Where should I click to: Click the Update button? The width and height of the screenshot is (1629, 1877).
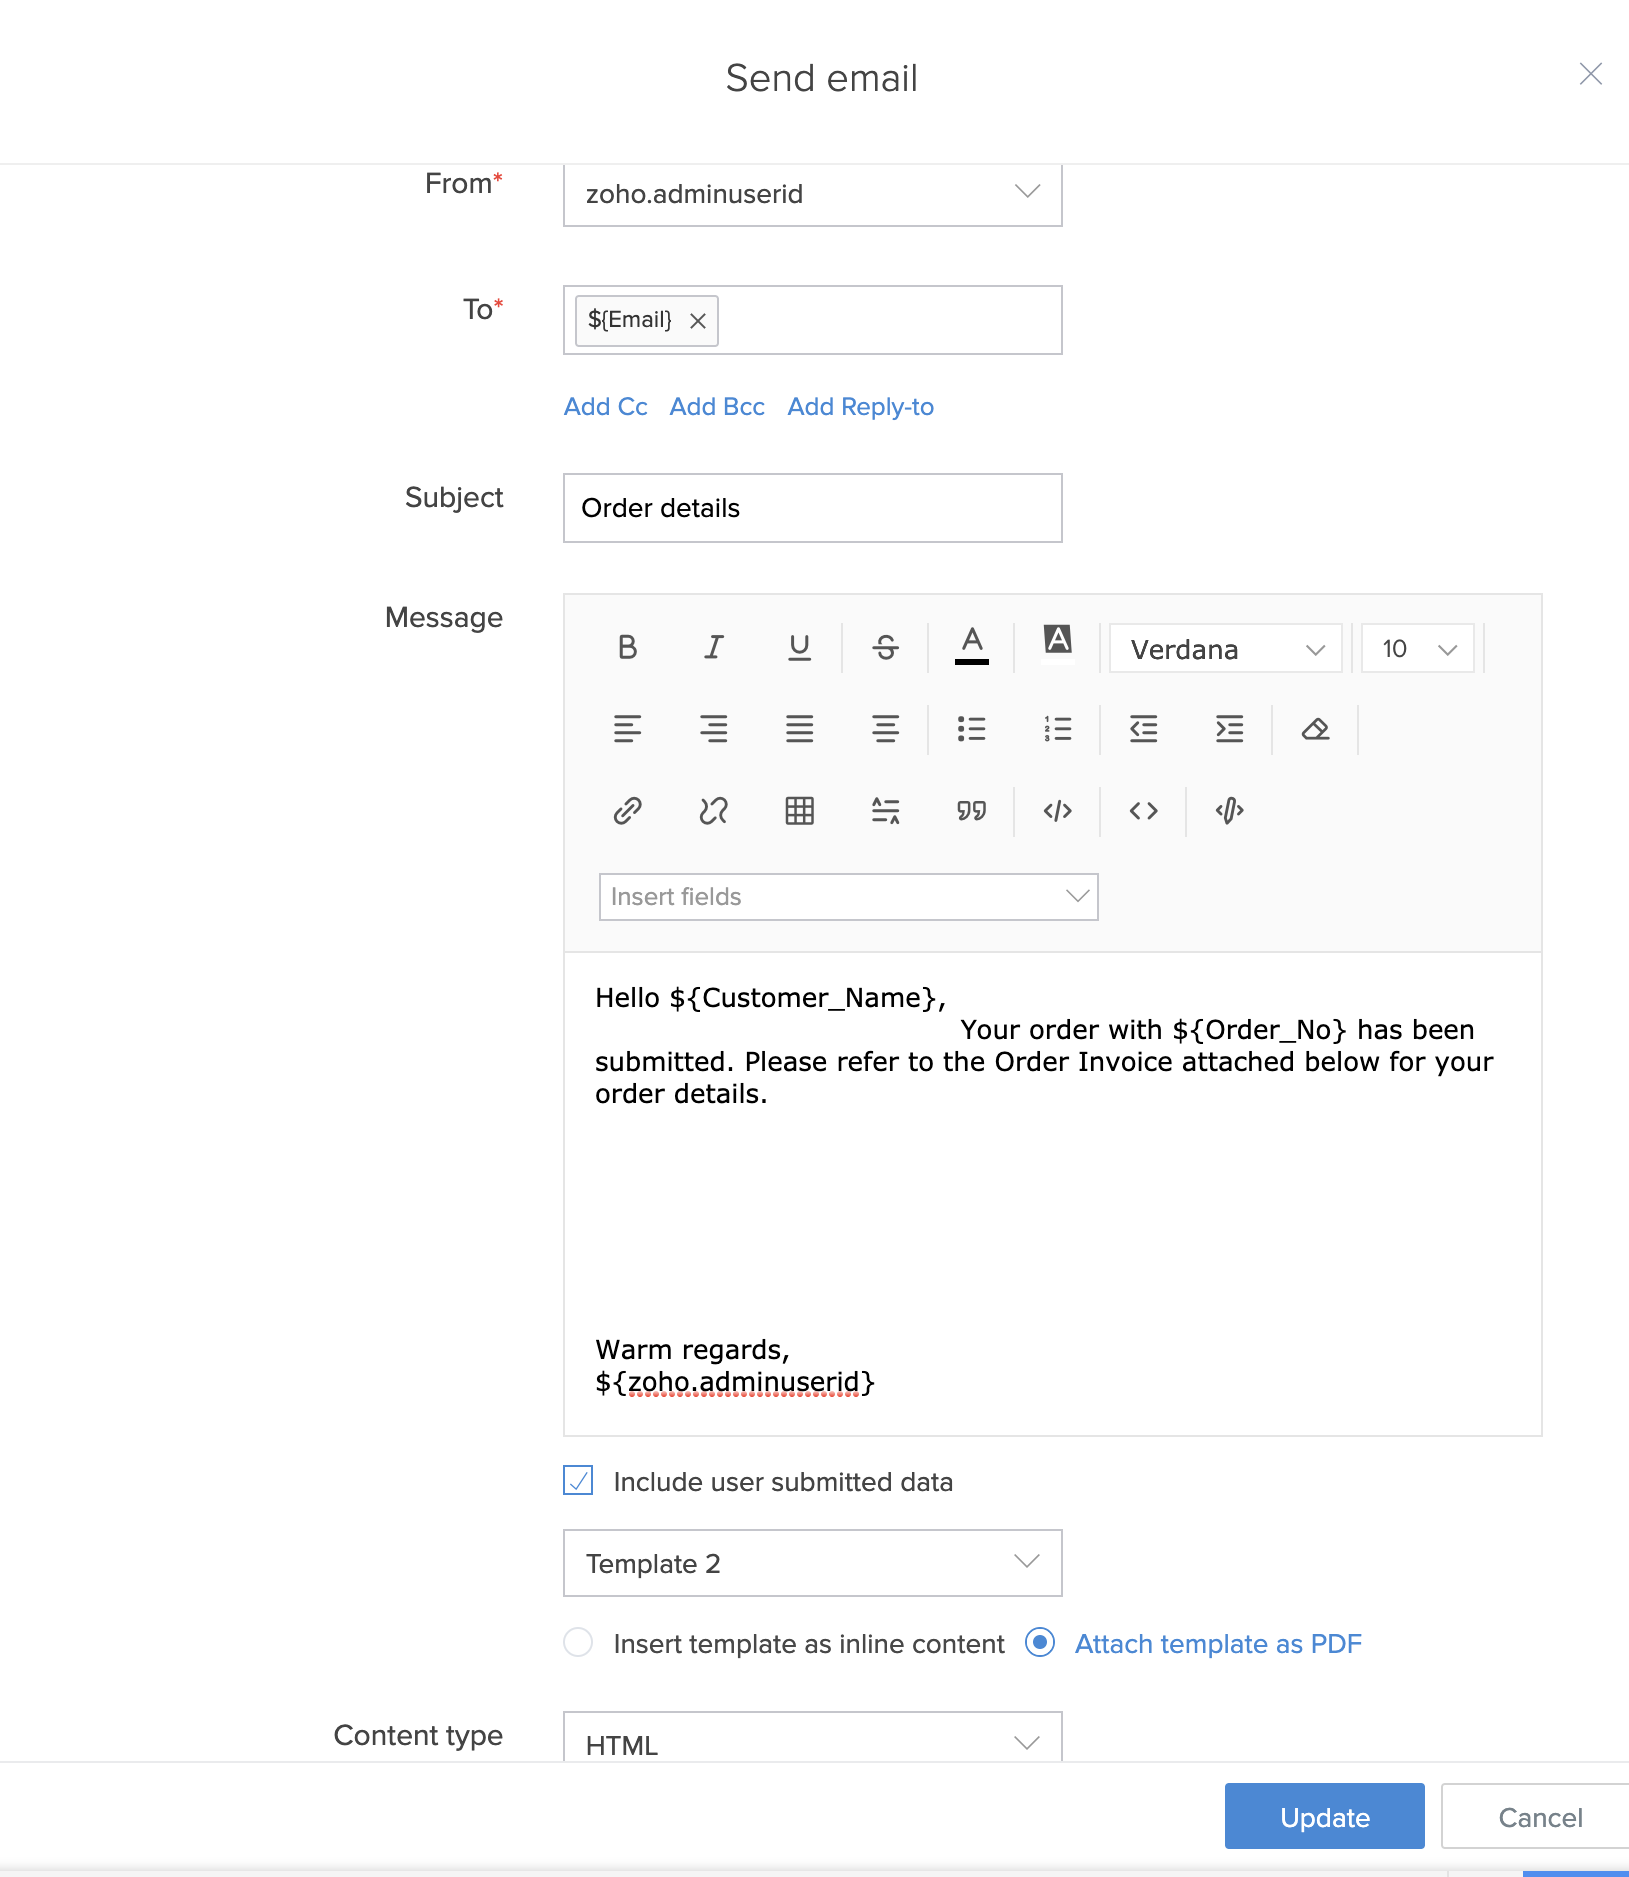point(1324,1816)
